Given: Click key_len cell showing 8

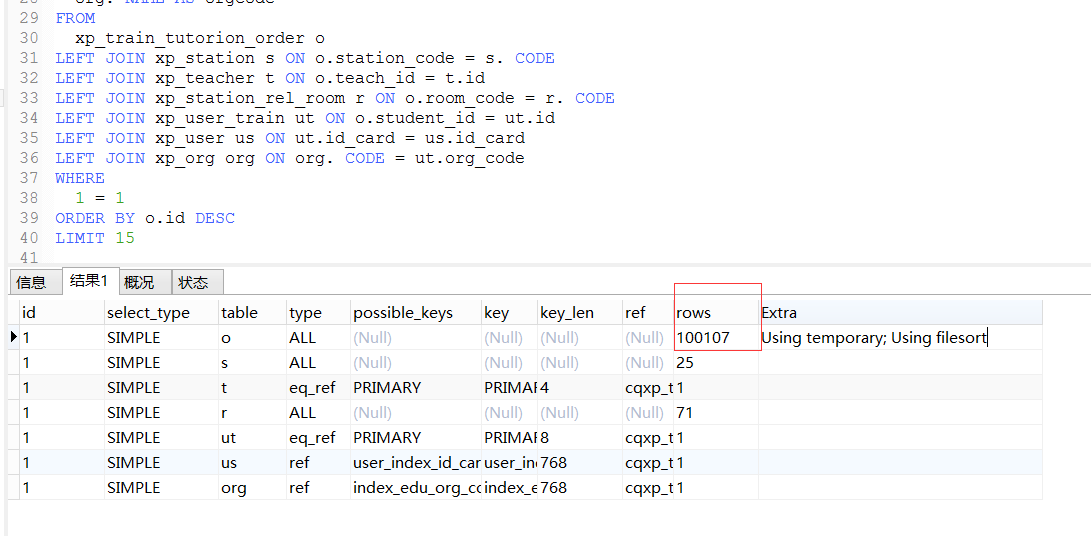Looking at the screenshot, I should point(579,438).
